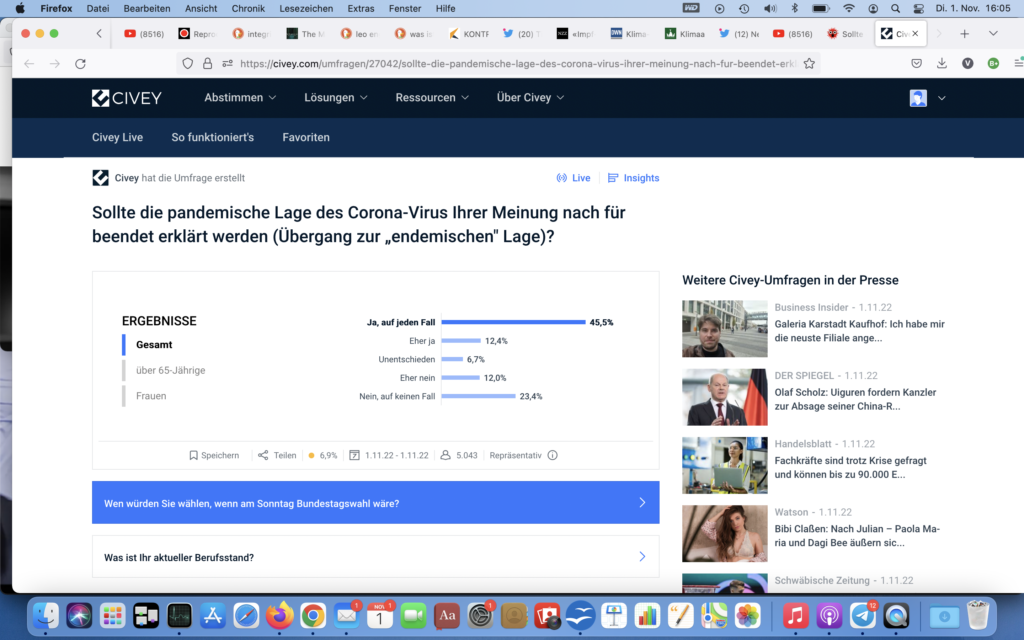This screenshot has width=1024, height=640.
Task: Open the Olaf Scholz article thumbnail
Action: pyautogui.click(x=724, y=397)
